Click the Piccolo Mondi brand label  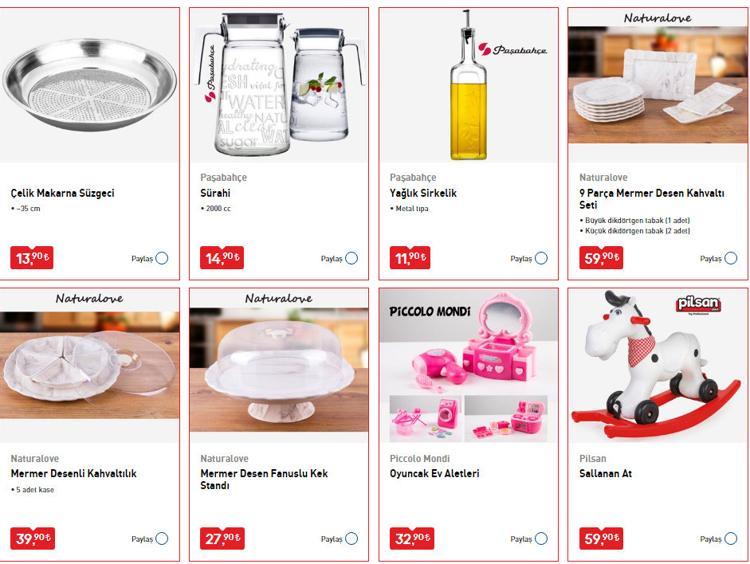click(x=419, y=458)
